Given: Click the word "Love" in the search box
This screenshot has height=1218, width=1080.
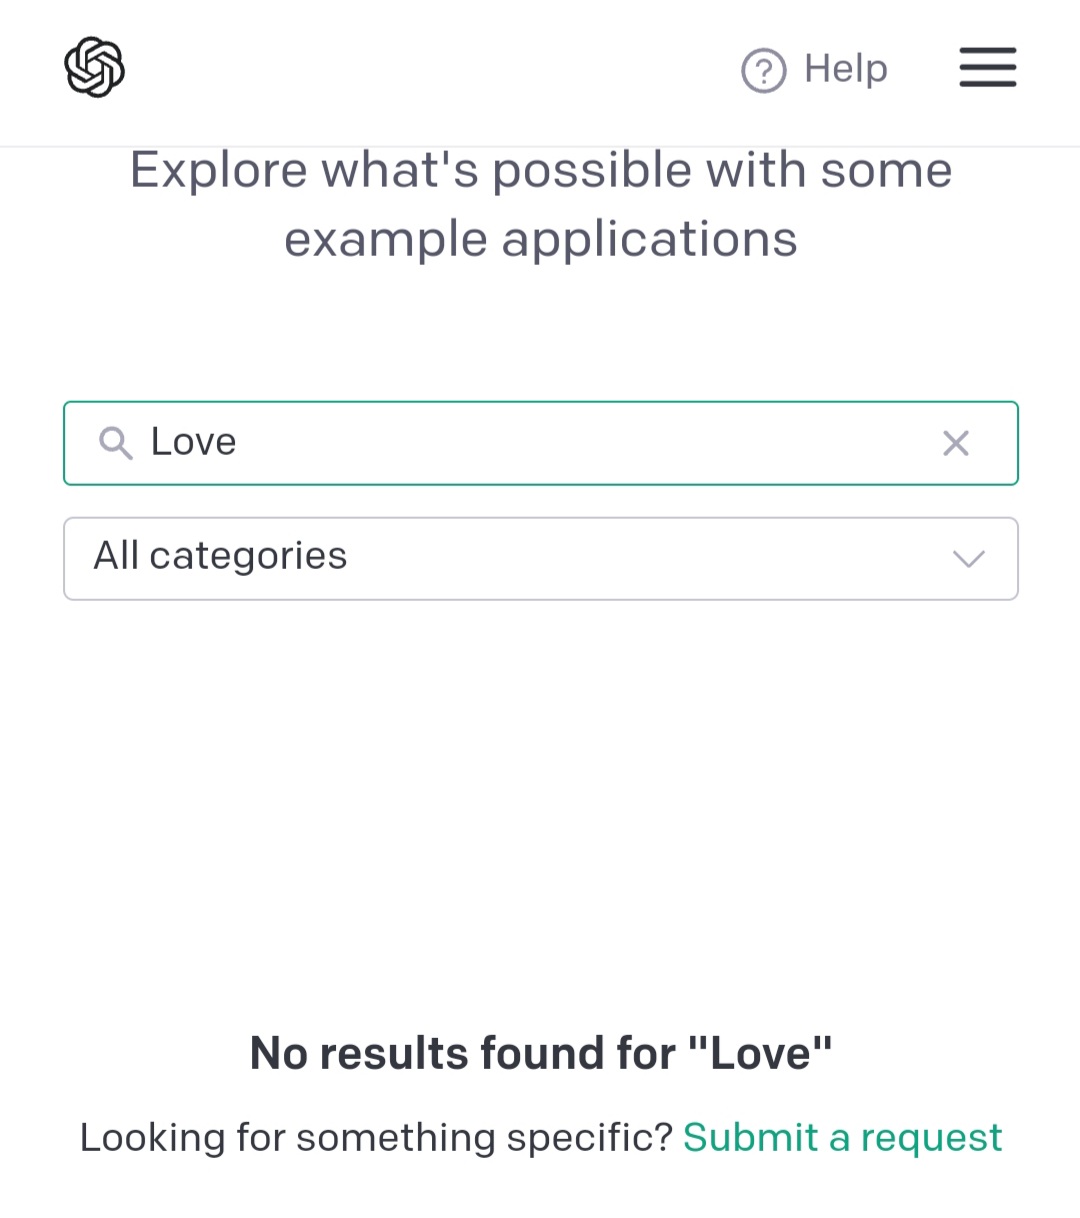Looking at the screenshot, I should [193, 442].
